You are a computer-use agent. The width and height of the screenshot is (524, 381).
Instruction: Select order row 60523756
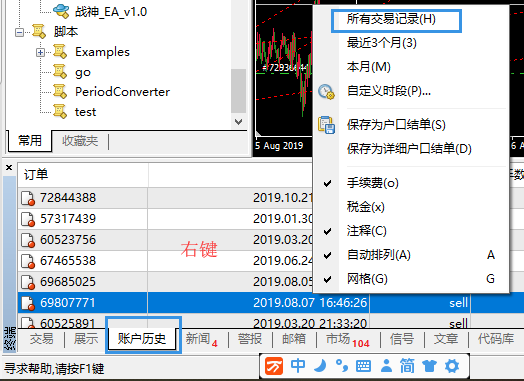pyautogui.click(x=68, y=240)
